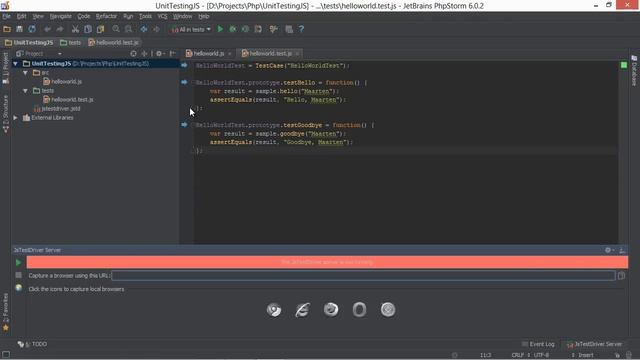The width and height of the screenshot is (640, 360).
Task: Capture the Safari browser icon
Action: (x=388, y=310)
